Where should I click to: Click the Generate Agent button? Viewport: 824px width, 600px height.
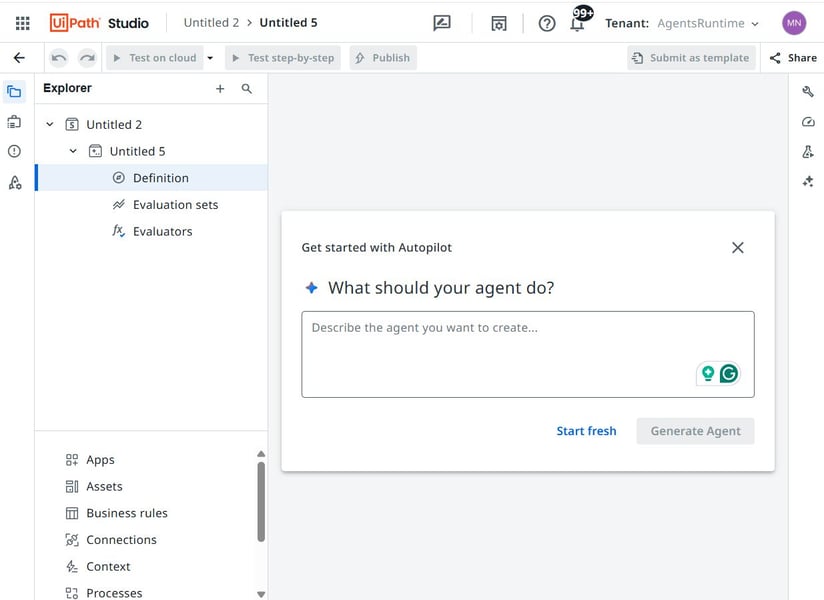click(x=695, y=431)
